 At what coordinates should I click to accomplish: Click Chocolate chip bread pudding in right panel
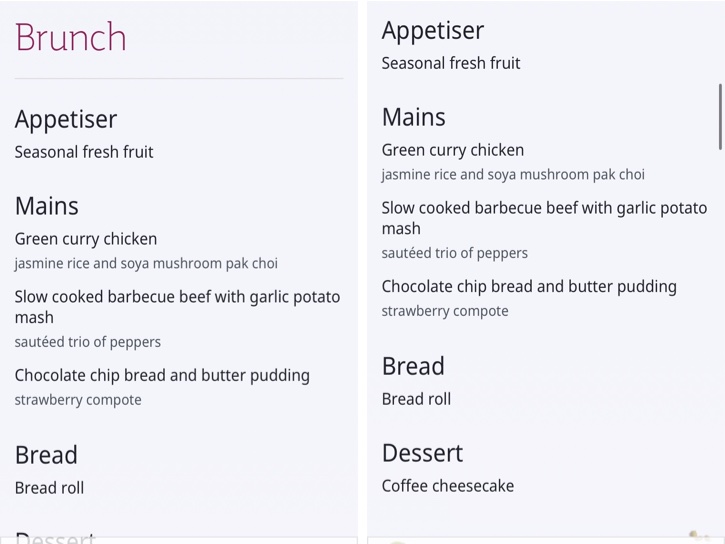click(529, 287)
